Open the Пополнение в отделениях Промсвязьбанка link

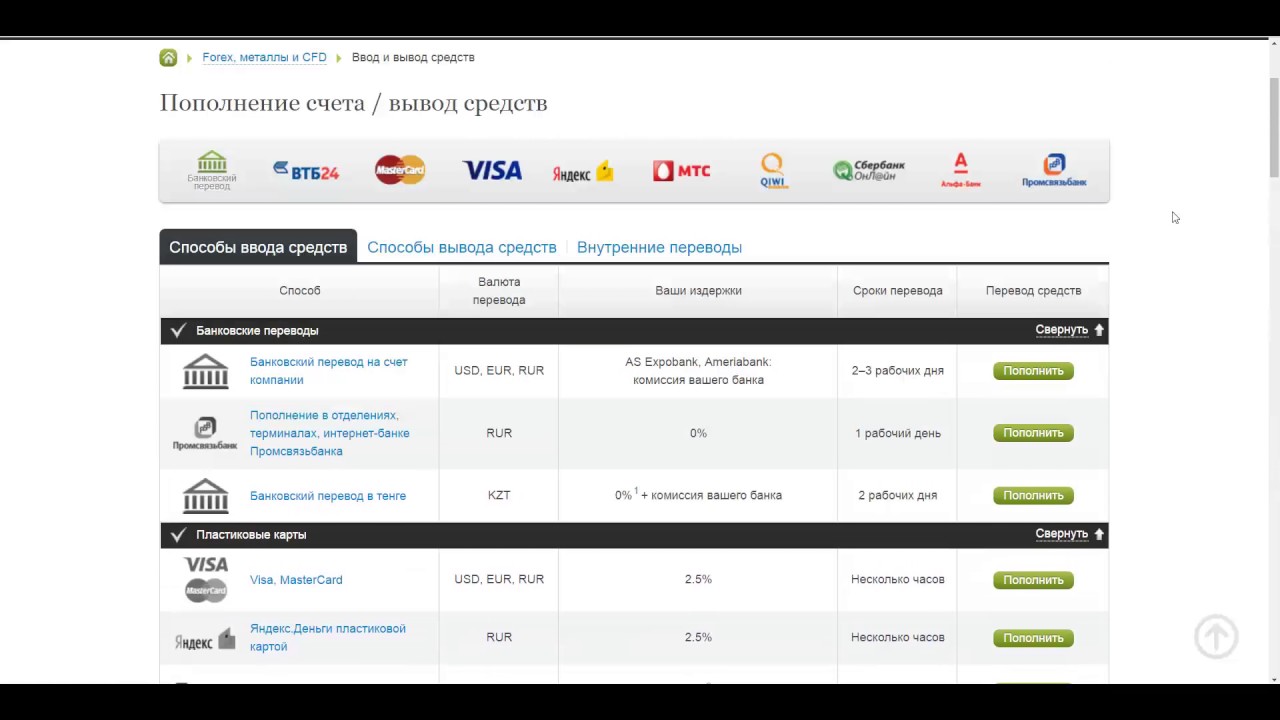click(x=330, y=433)
